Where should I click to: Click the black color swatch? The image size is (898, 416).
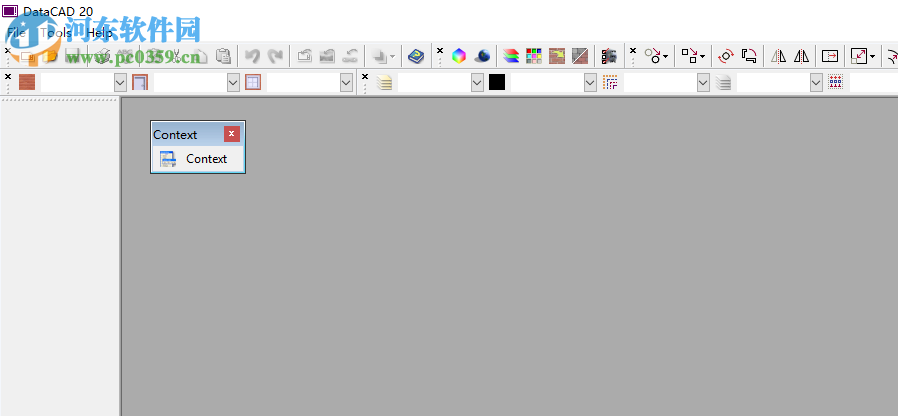click(497, 83)
